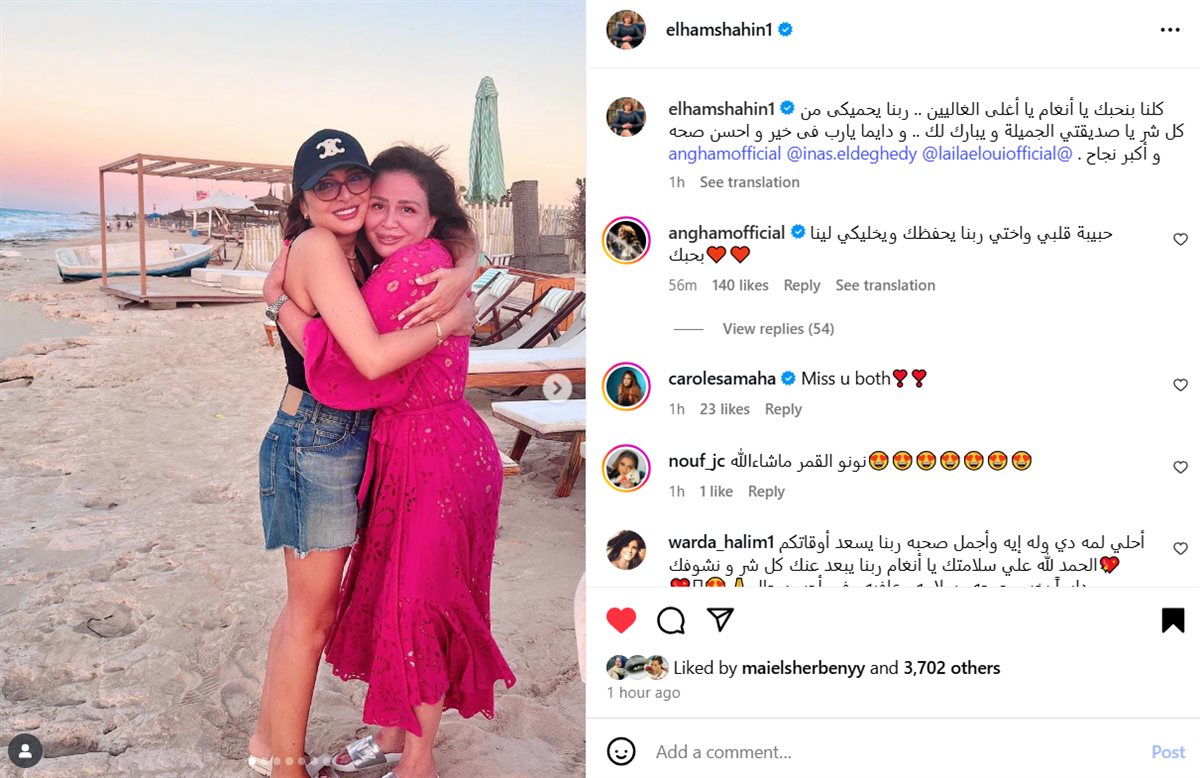1200x778 pixels.
Task: Show tagged people icon on photo
Action: 25,750
